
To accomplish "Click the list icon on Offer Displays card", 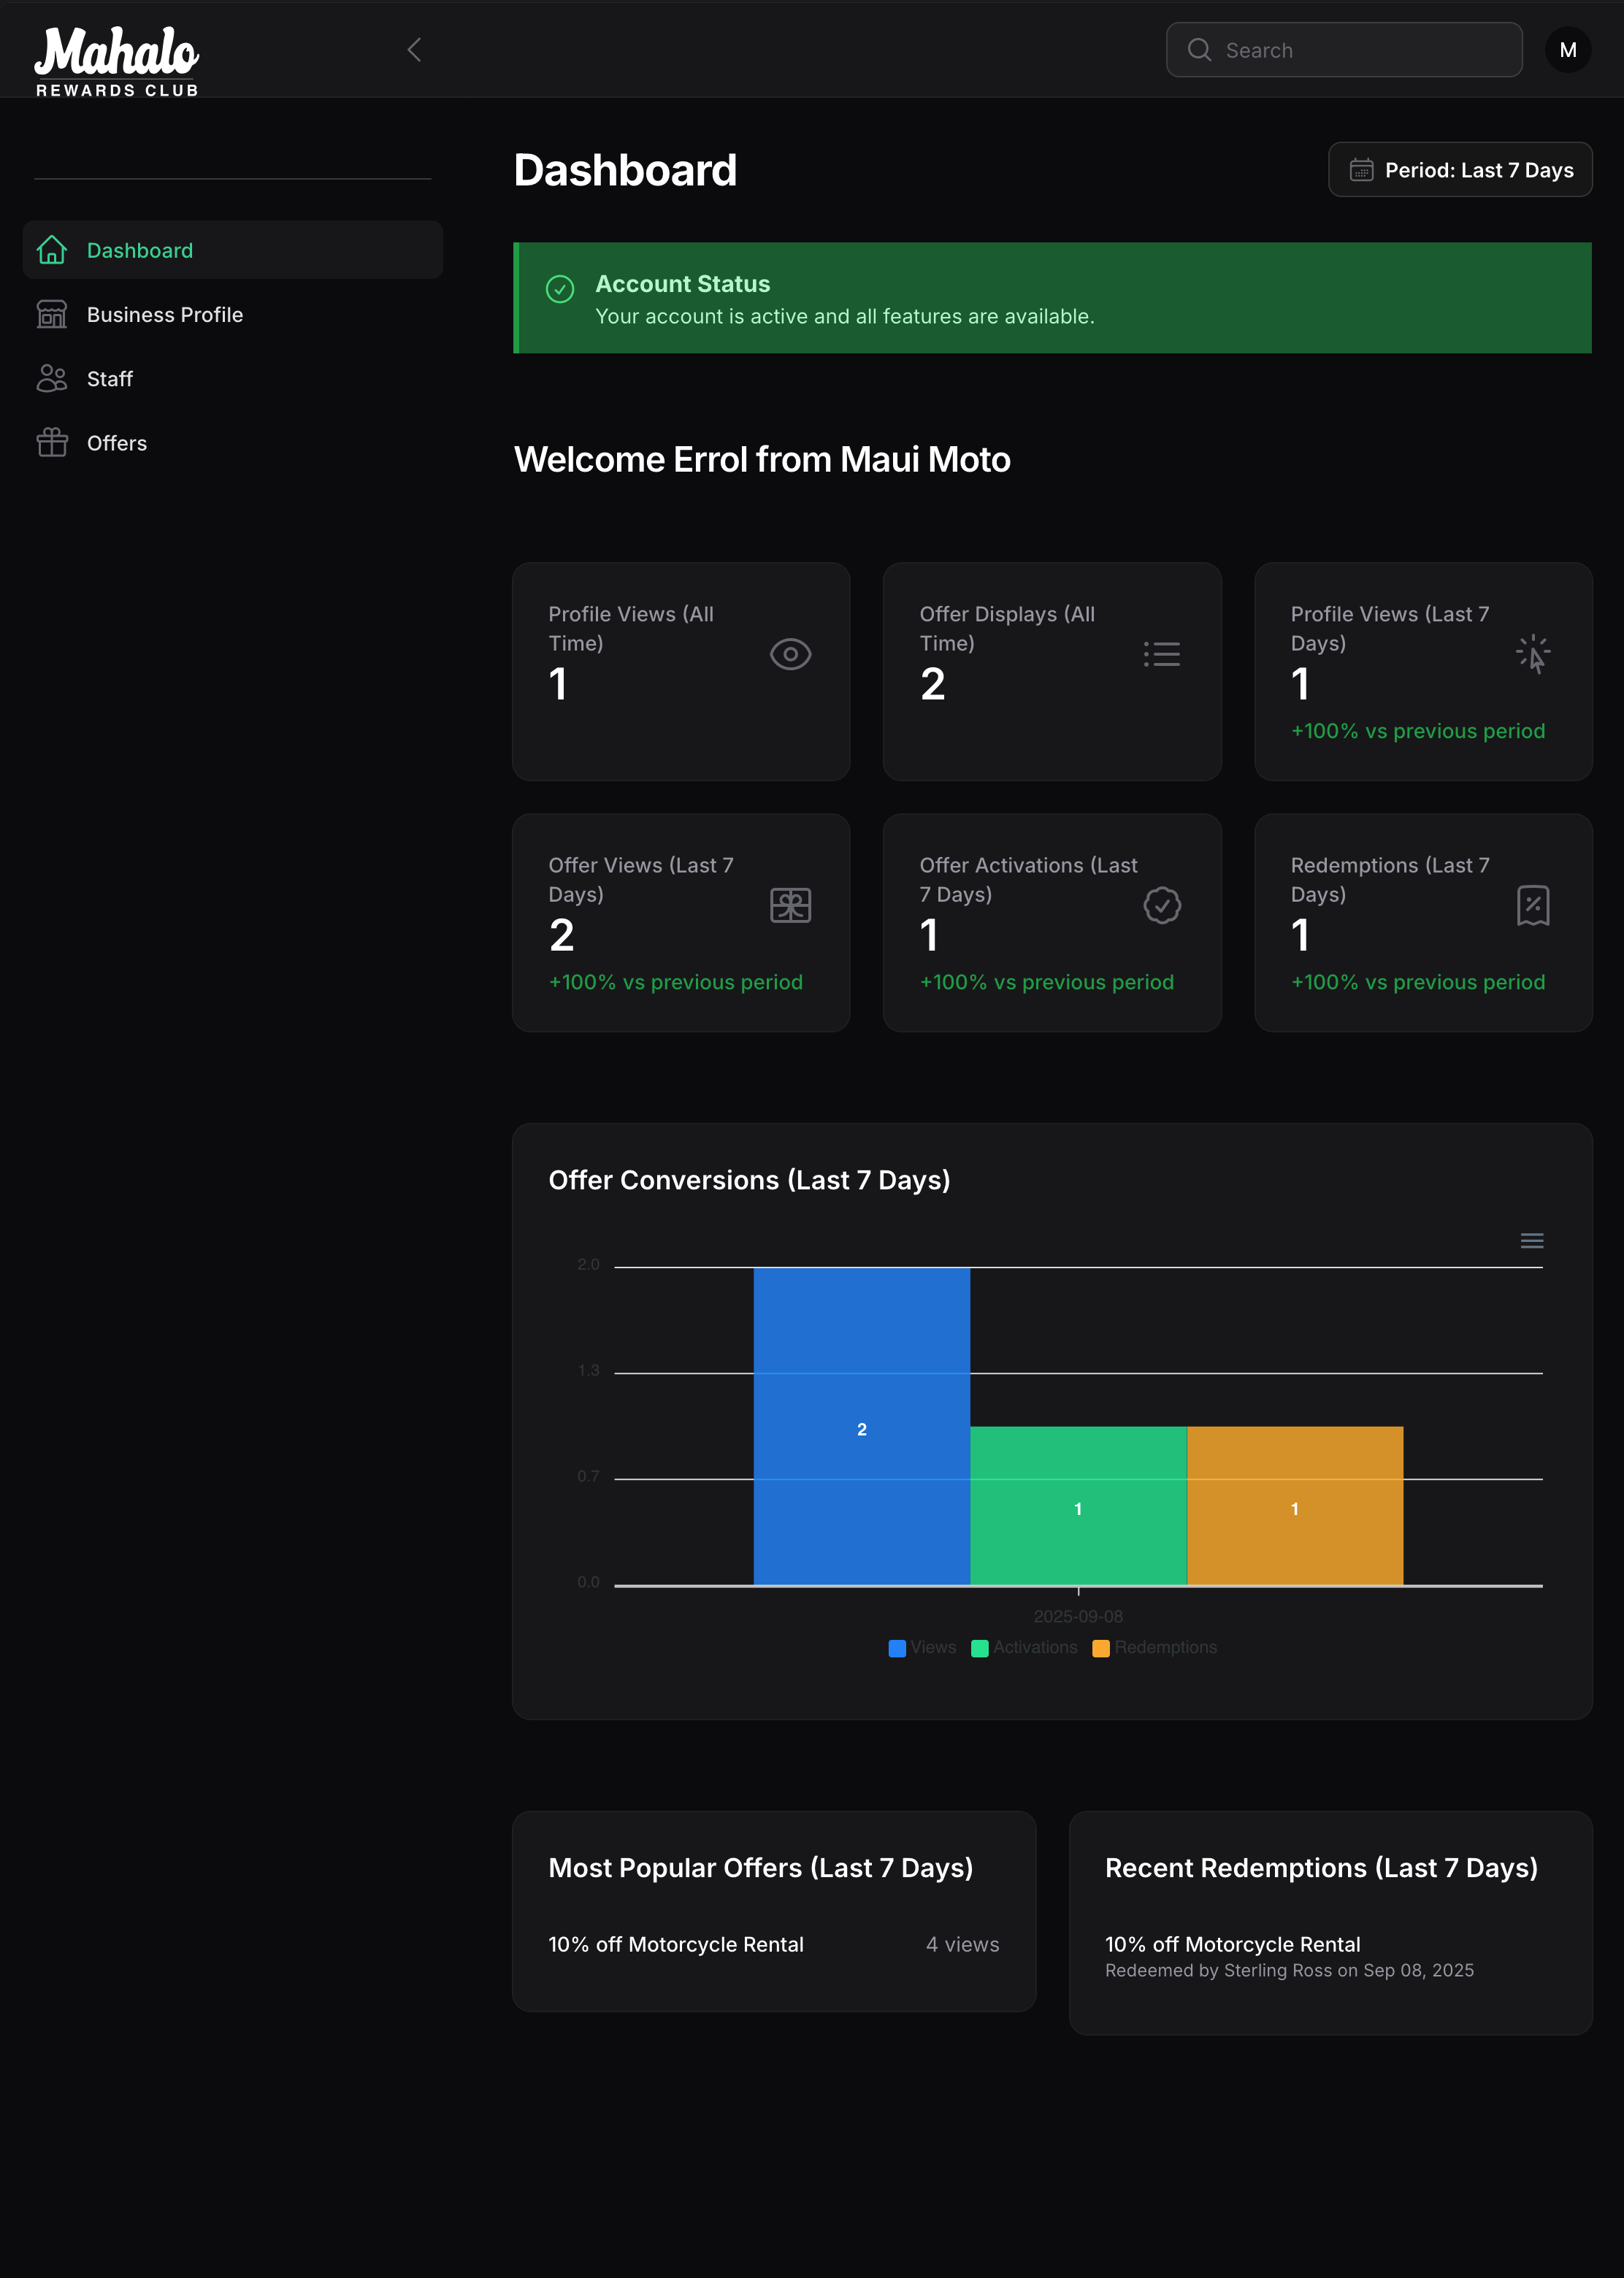I will [x=1161, y=654].
